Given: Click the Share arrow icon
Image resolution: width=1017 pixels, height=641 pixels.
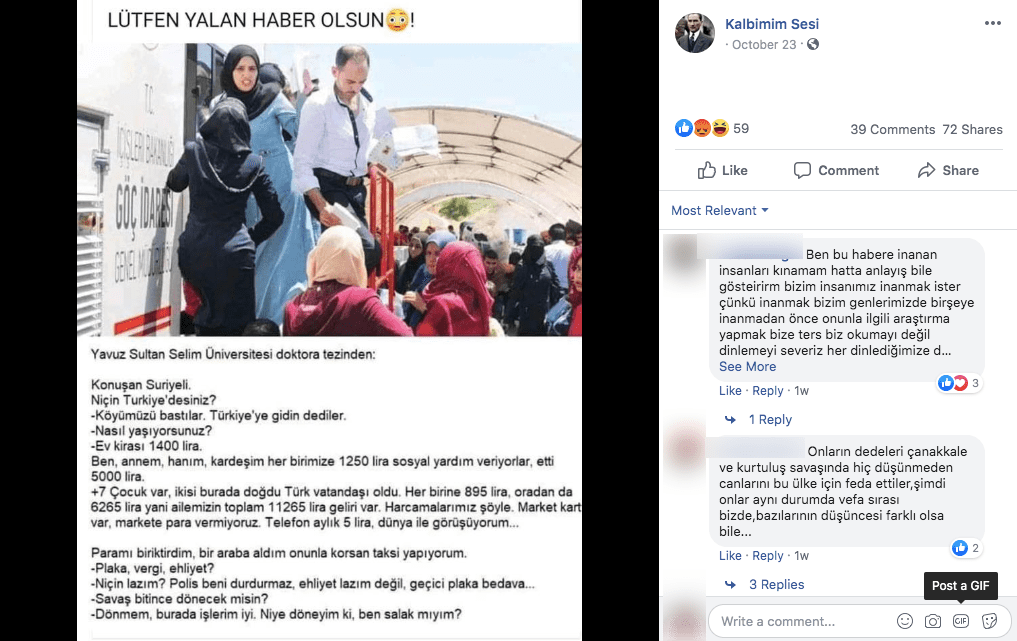Looking at the screenshot, I should tap(926, 170).
